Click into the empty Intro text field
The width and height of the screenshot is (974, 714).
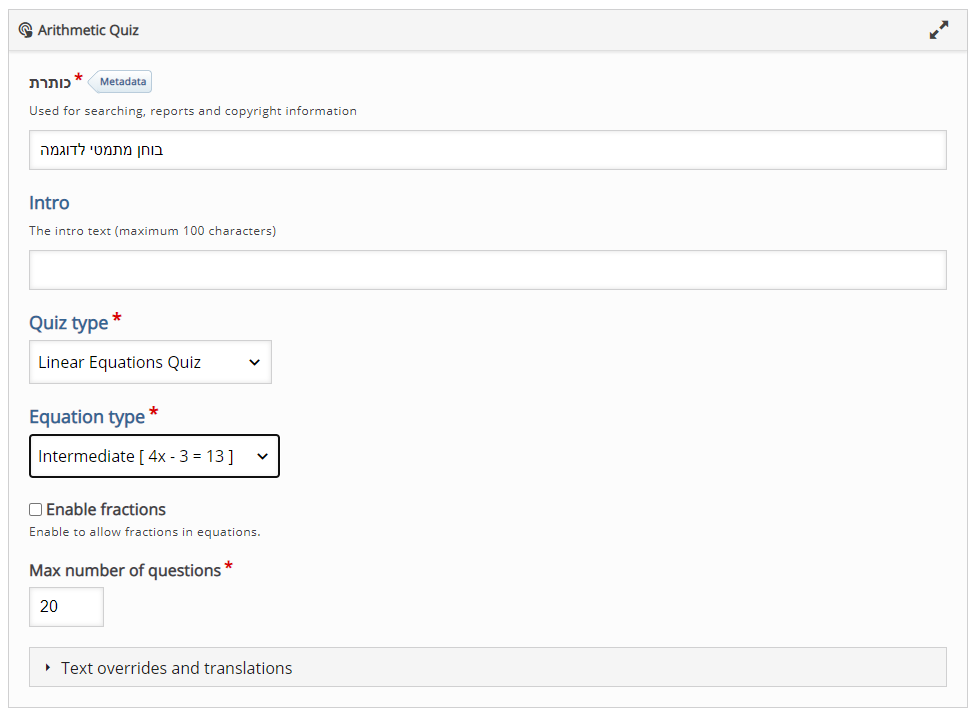point(487,270)
